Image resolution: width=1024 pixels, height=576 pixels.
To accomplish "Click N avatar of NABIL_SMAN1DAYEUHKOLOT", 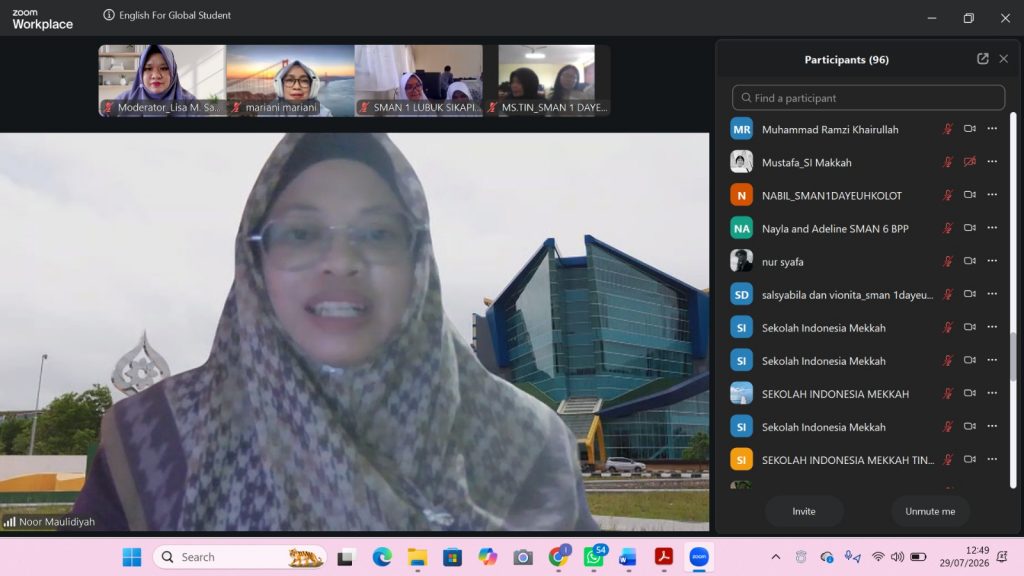I will 741,195.
